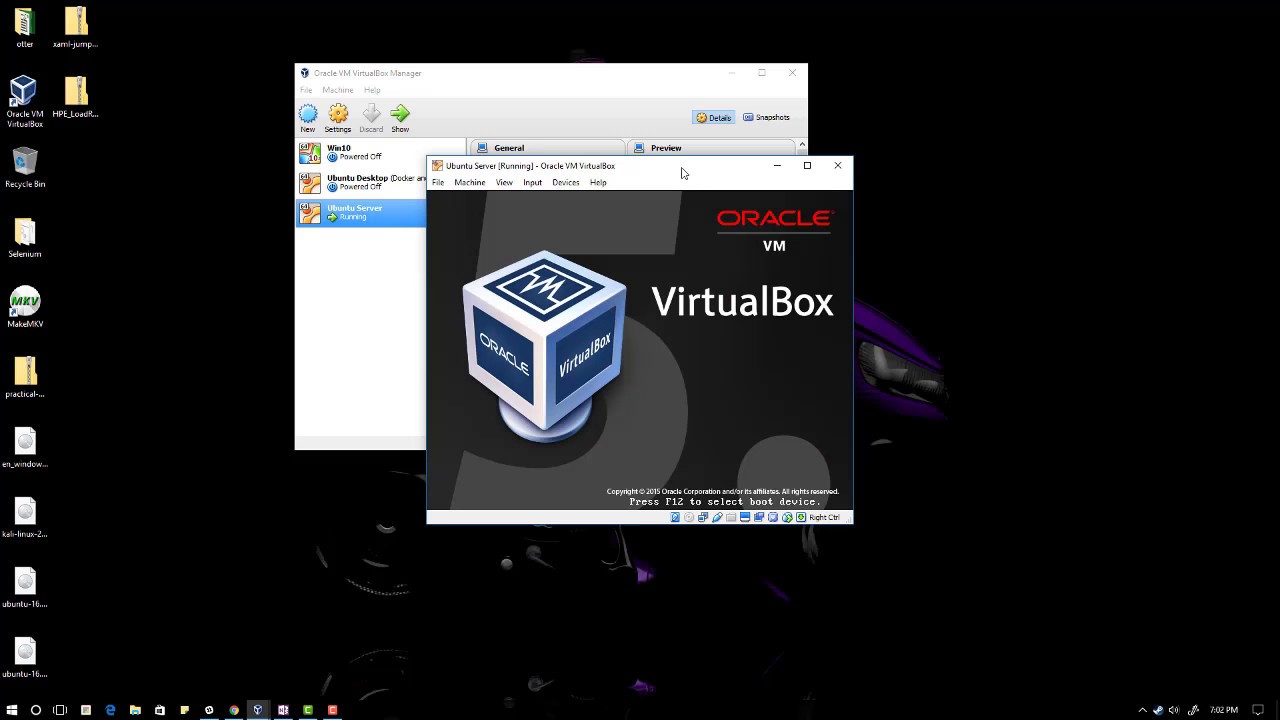Select the Ubuntu Server running machine entry

click(x=361, y=212)
